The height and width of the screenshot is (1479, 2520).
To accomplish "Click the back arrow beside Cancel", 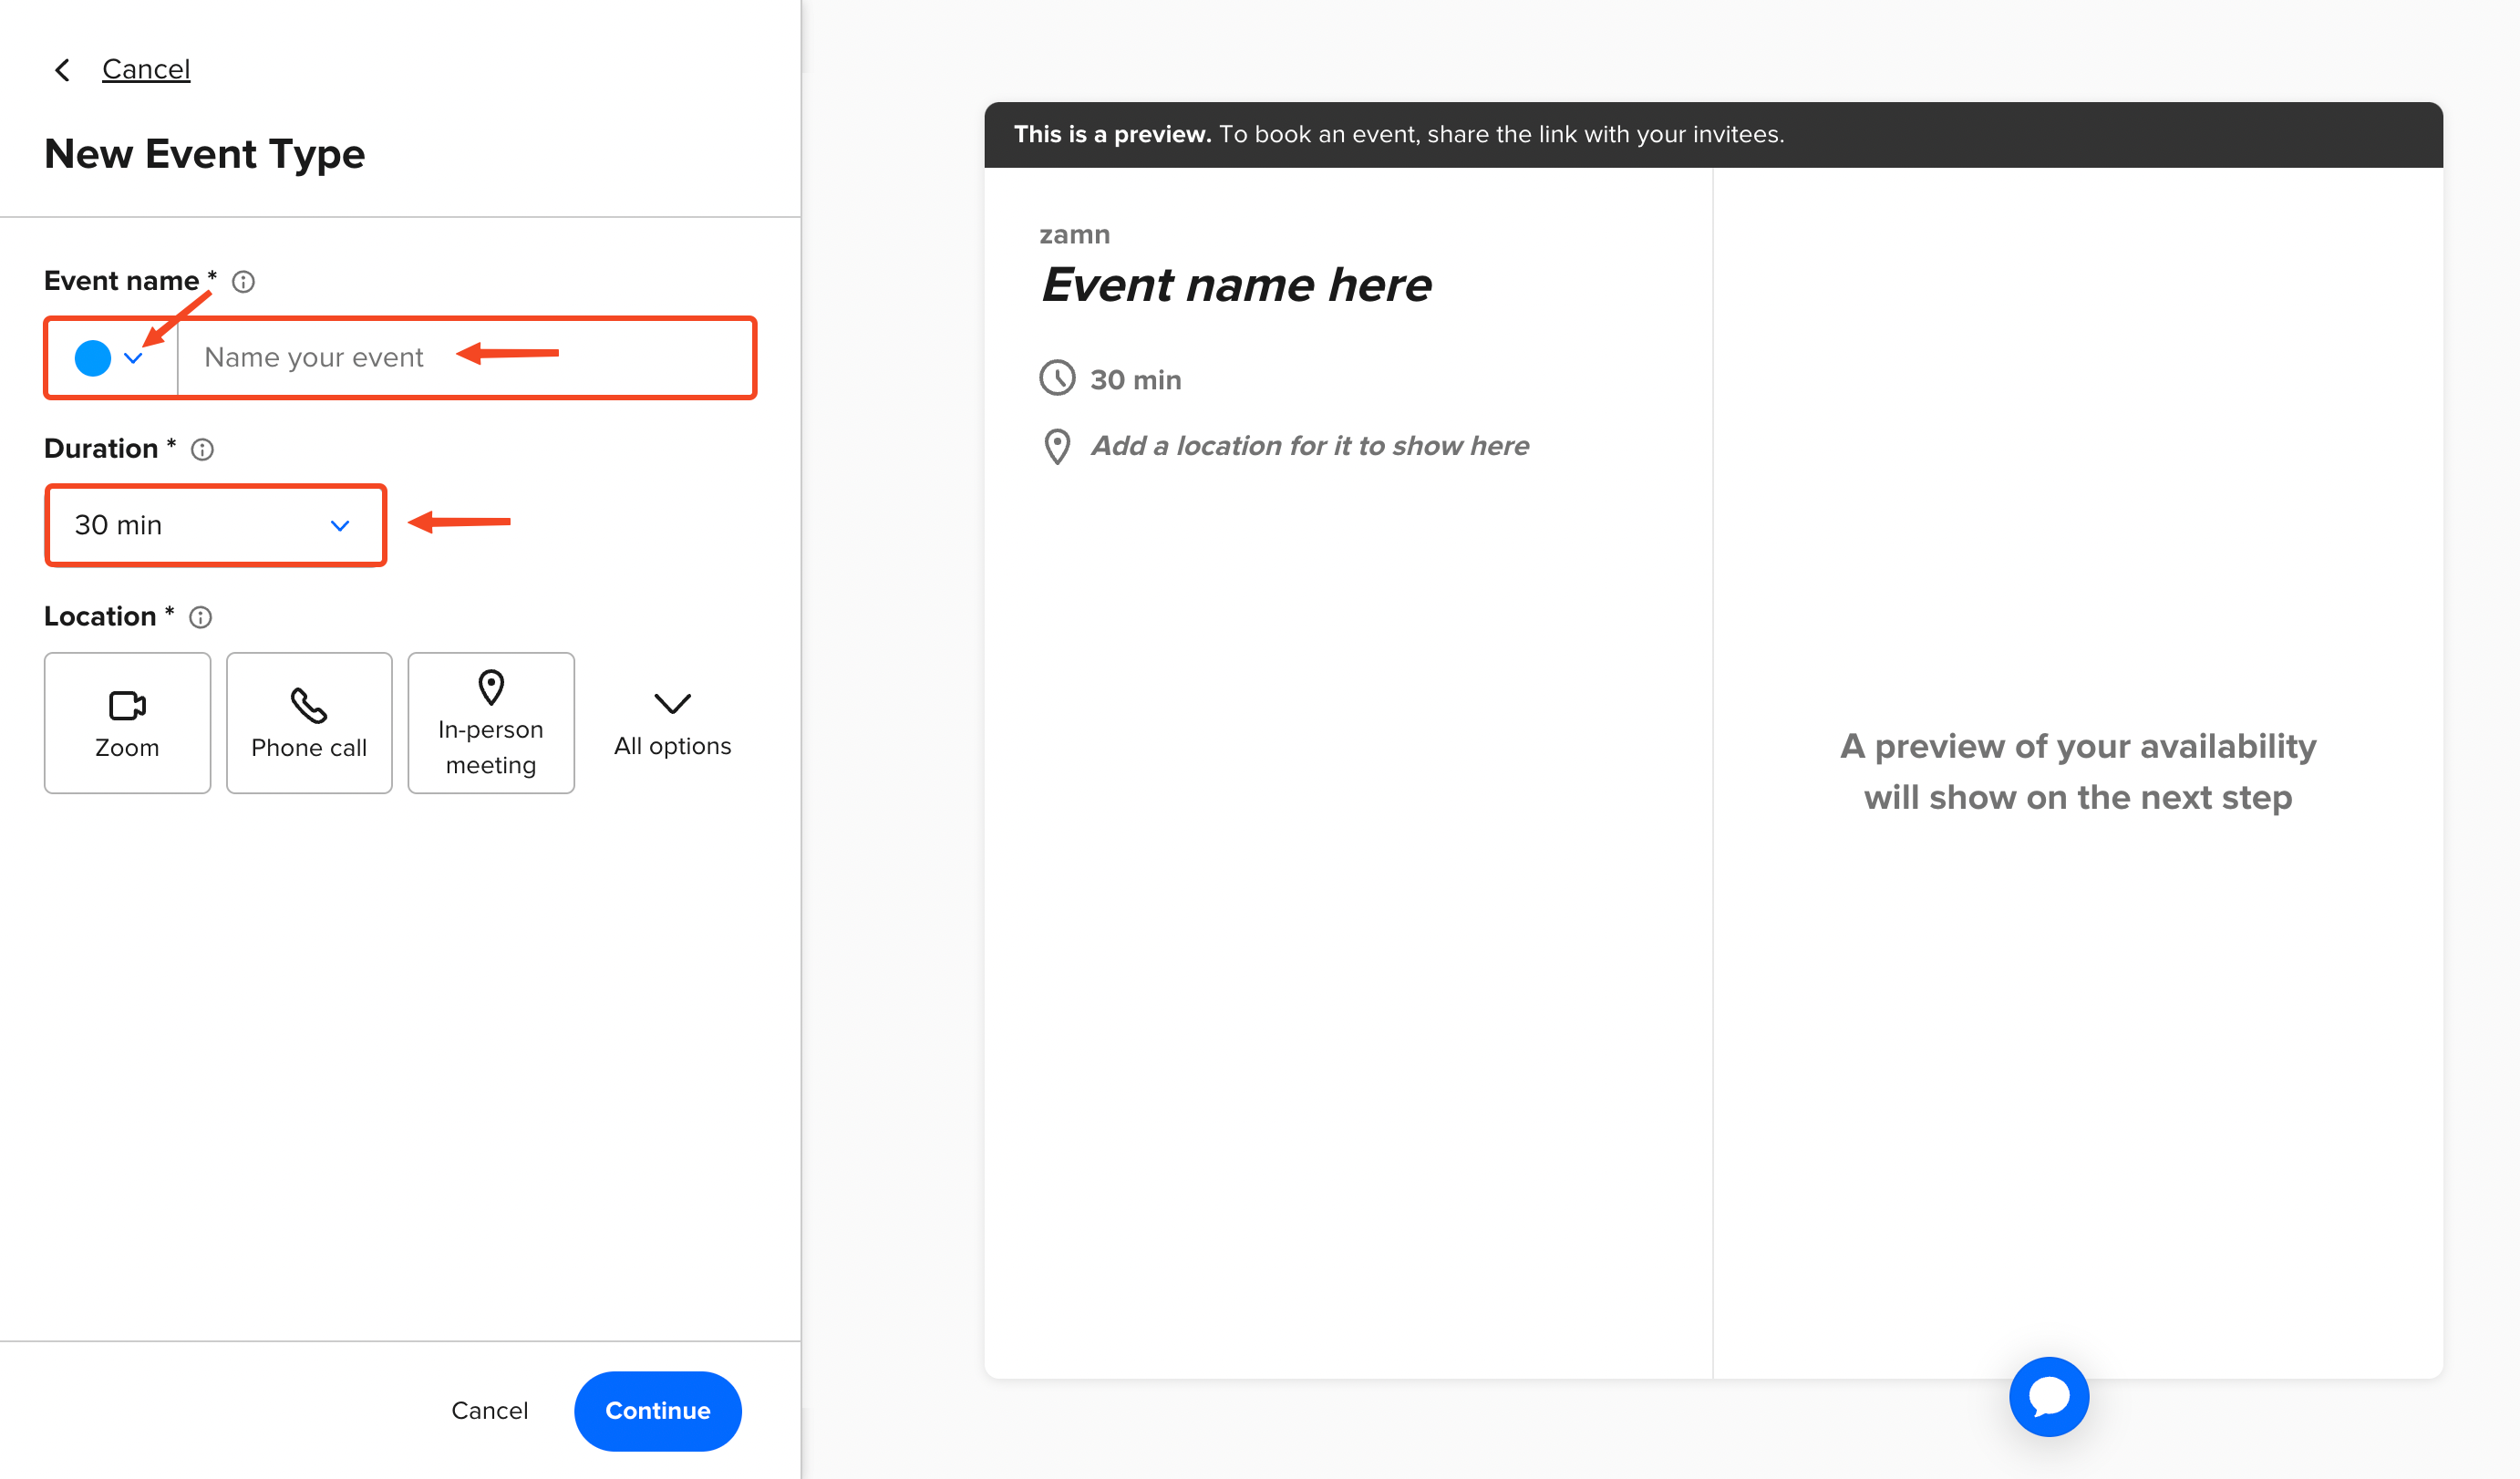I will point(62,70).
